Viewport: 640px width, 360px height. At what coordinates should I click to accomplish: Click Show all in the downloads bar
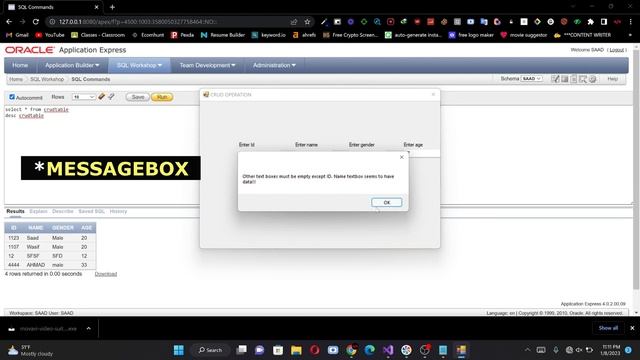[608, 328]
